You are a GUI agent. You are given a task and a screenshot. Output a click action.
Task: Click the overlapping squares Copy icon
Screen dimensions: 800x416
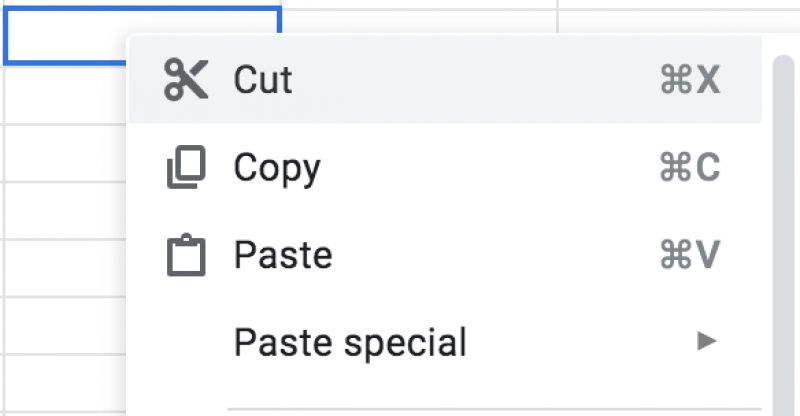(186, 168)
